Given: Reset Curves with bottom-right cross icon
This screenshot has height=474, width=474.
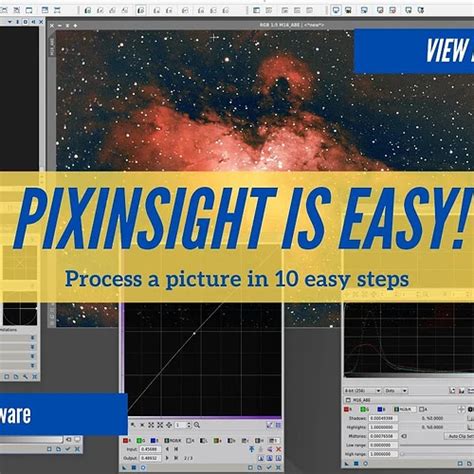Looking at the screenshot, I should coord(278,468).
